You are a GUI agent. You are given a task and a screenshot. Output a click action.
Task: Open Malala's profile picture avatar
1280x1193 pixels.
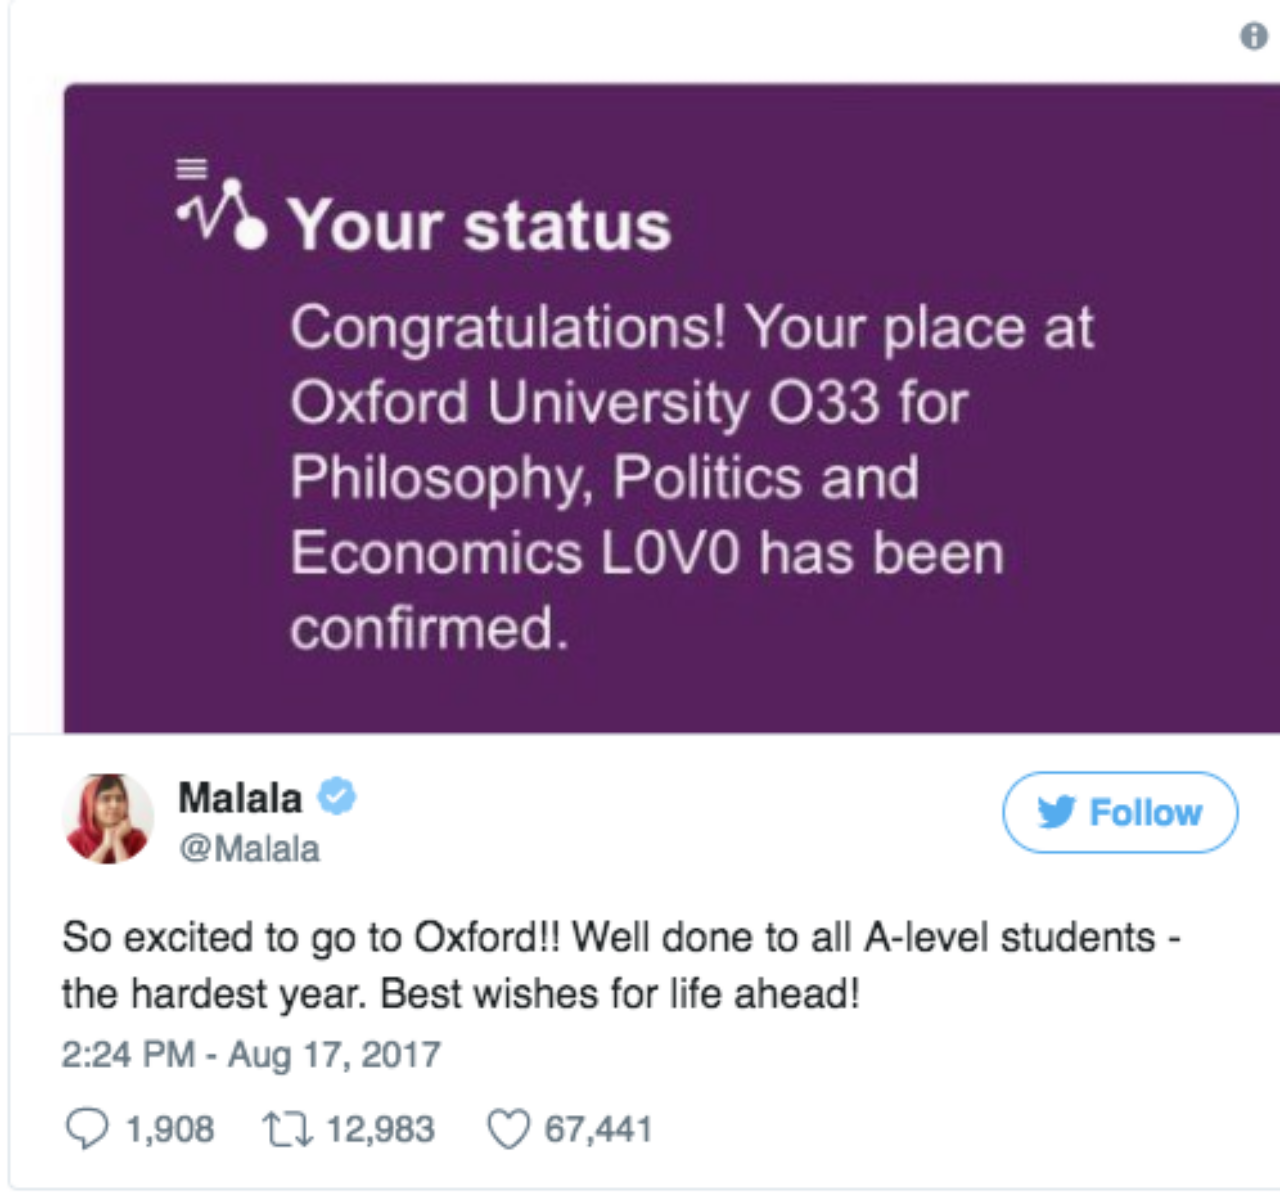point(108,818)
